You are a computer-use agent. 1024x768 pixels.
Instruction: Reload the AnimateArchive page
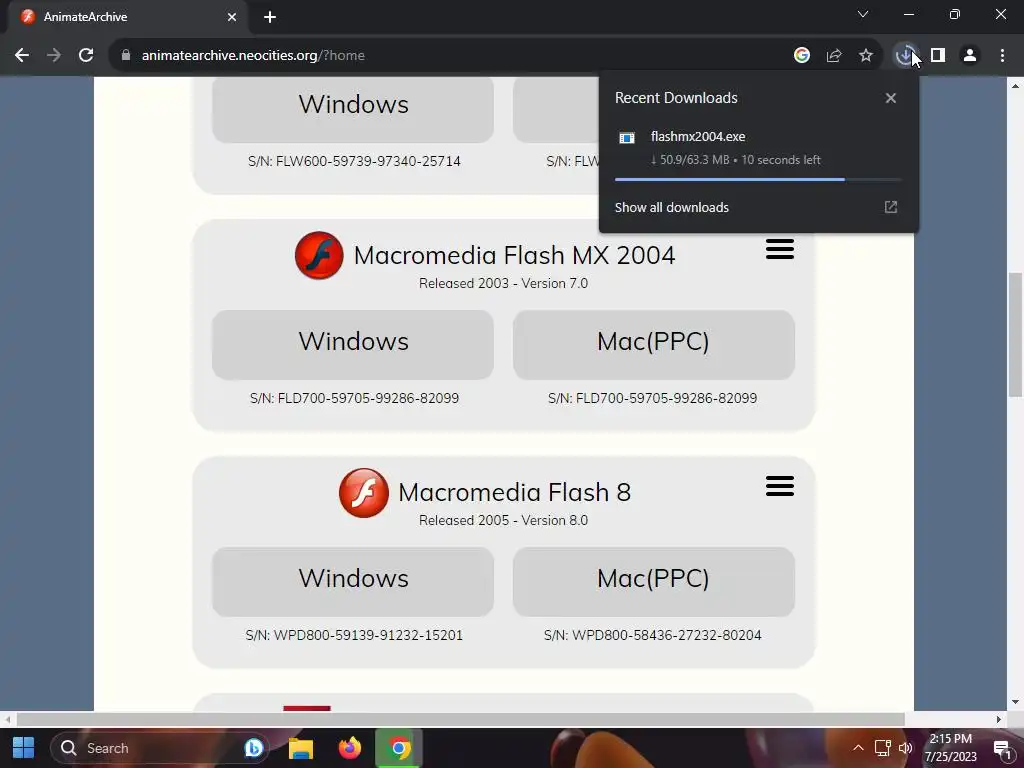(86, 56)
